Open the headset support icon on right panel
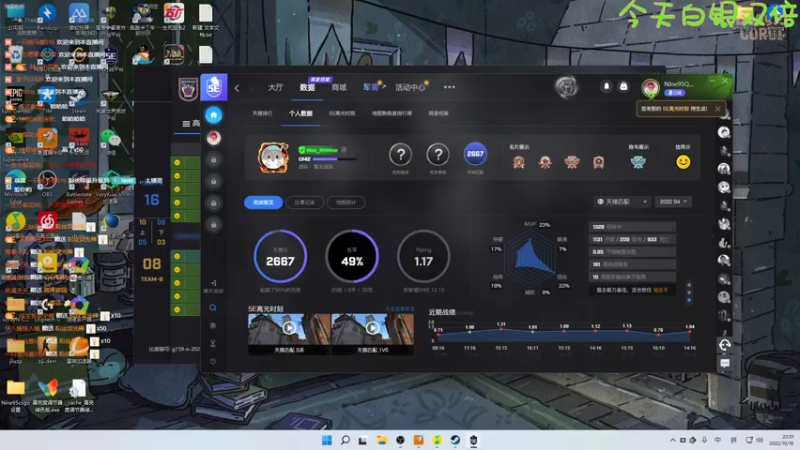The width and height of the screenshot is (800, 450). [x=724, y=345]
